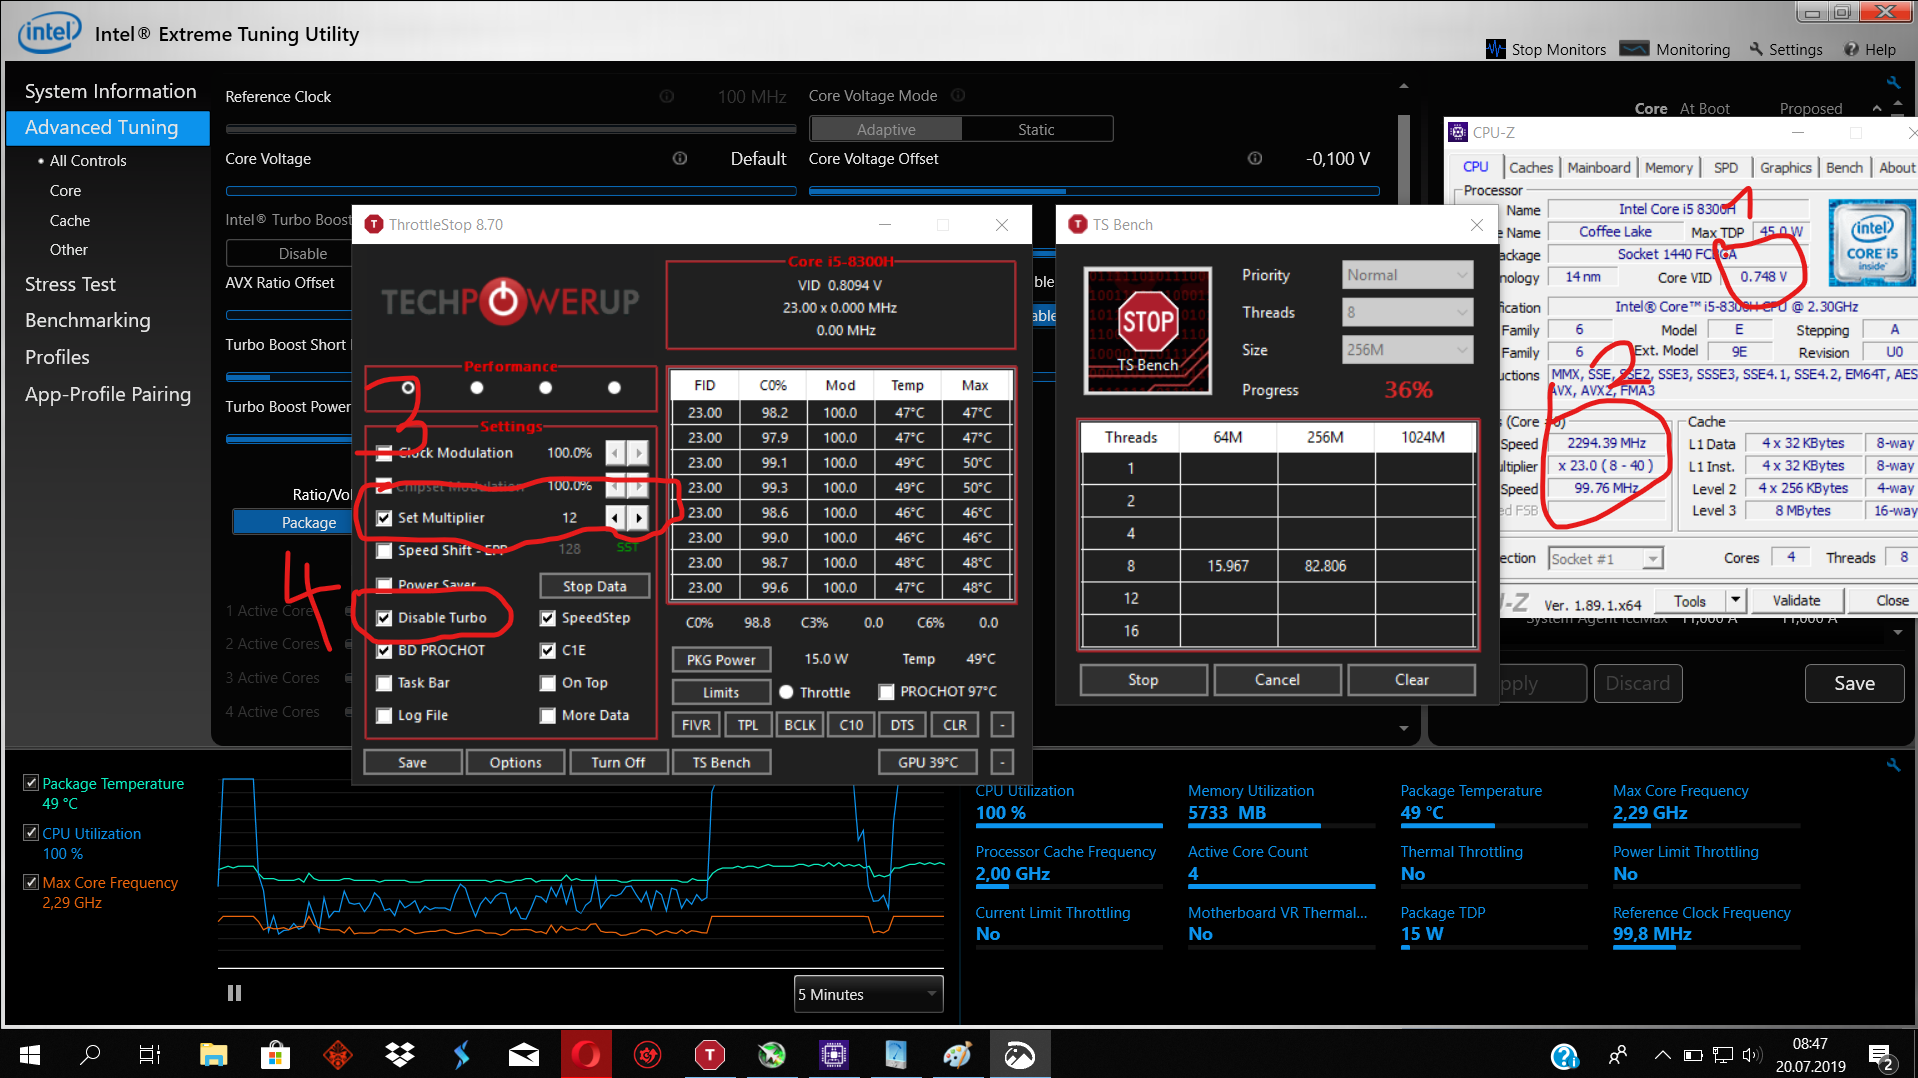Open Opera browser on taskbar
1918x1078 pixels.
click(x=586, y=1054)
